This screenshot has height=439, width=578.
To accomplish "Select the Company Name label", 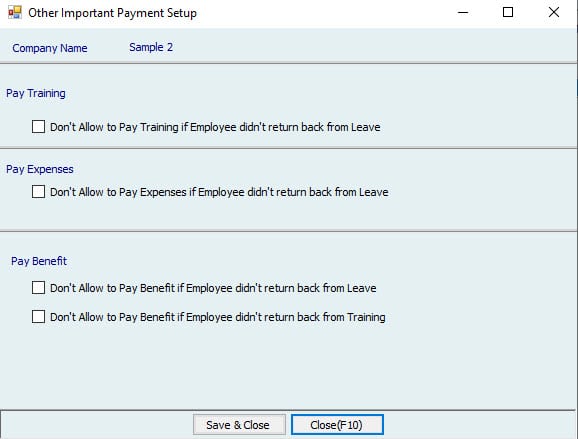I will [50, 48].
